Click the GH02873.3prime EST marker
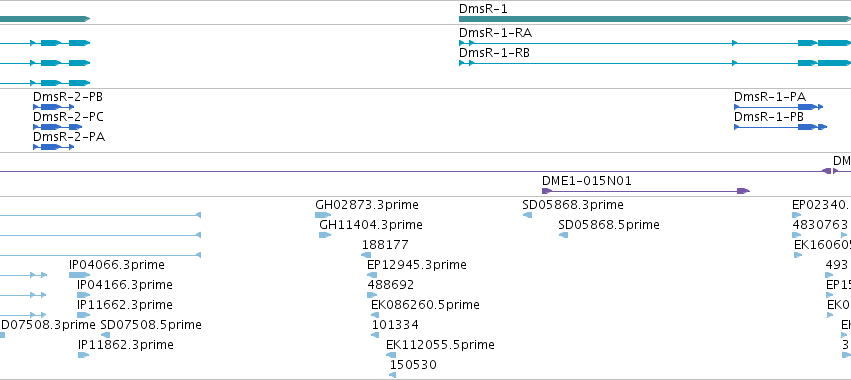851x380 pixels. point(323,215)
